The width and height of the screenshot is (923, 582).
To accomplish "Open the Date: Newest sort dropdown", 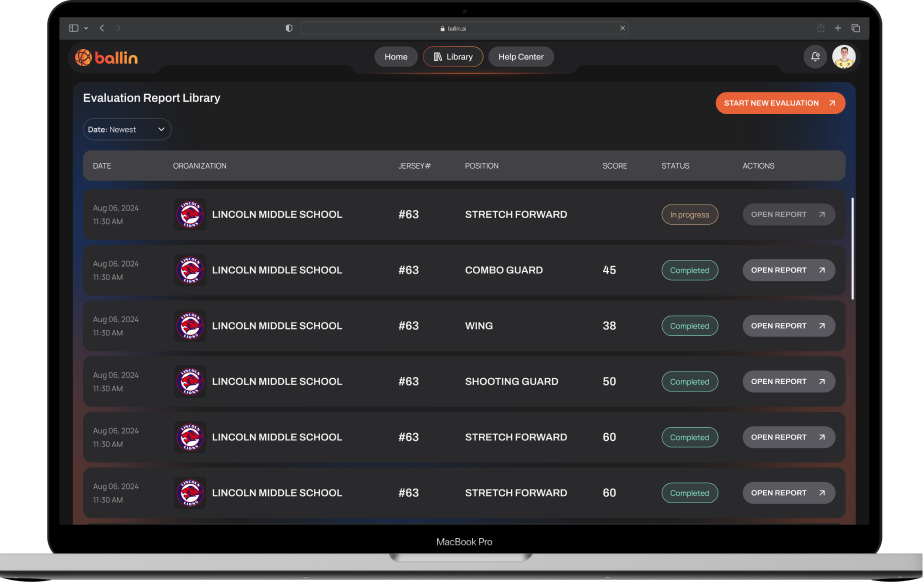I will [x=127, y=129].
